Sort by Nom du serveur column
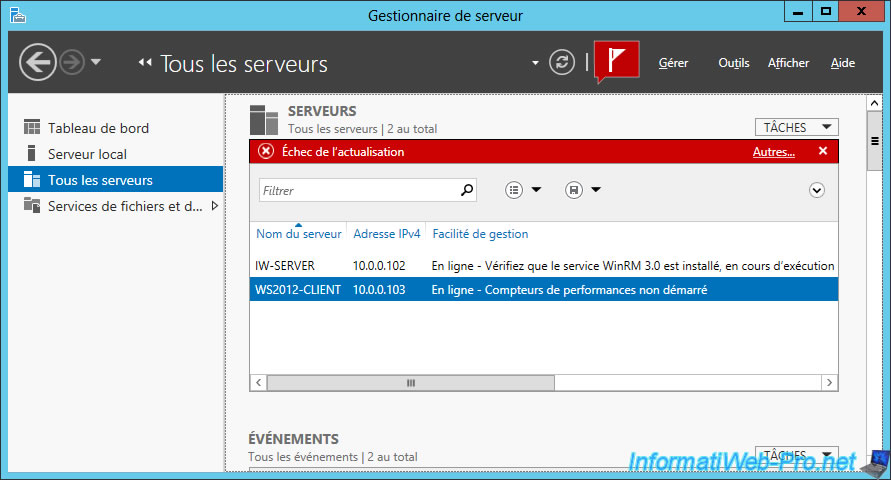The image size is (891, 480). click(299, 233)
